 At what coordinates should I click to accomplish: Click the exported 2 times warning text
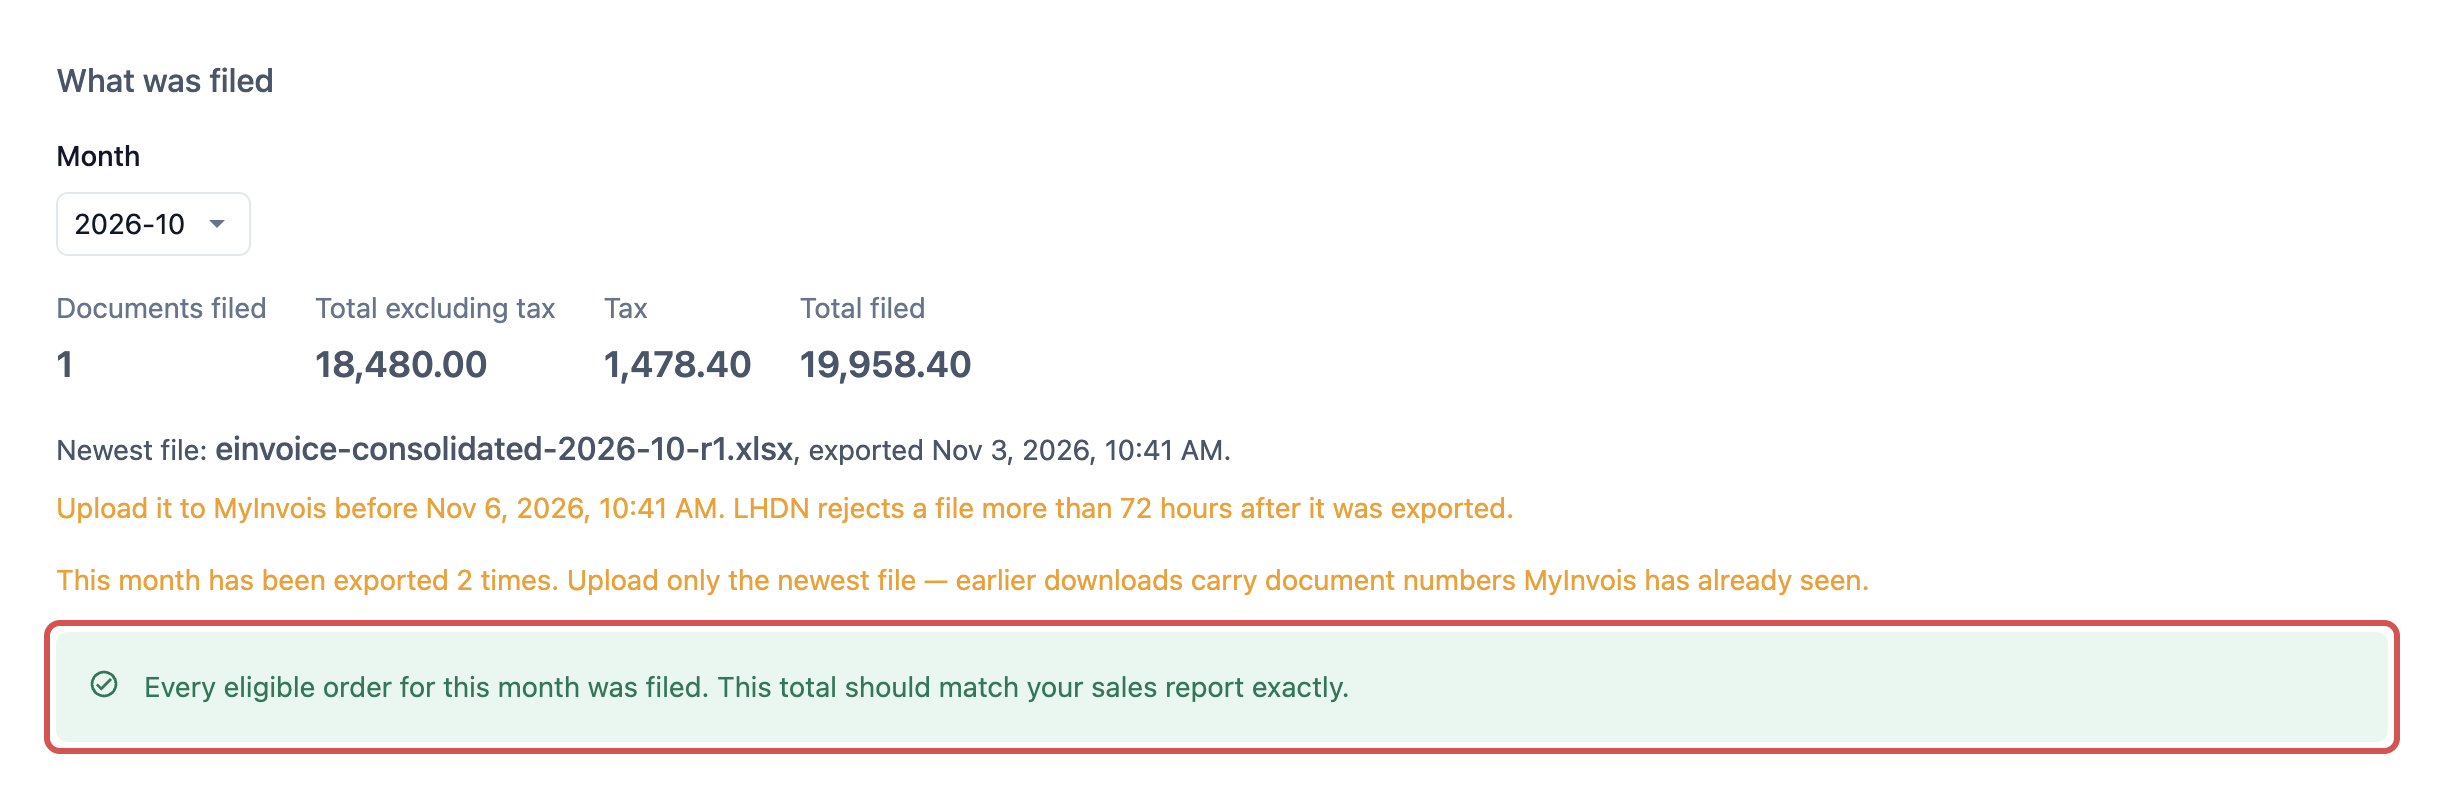963,581
